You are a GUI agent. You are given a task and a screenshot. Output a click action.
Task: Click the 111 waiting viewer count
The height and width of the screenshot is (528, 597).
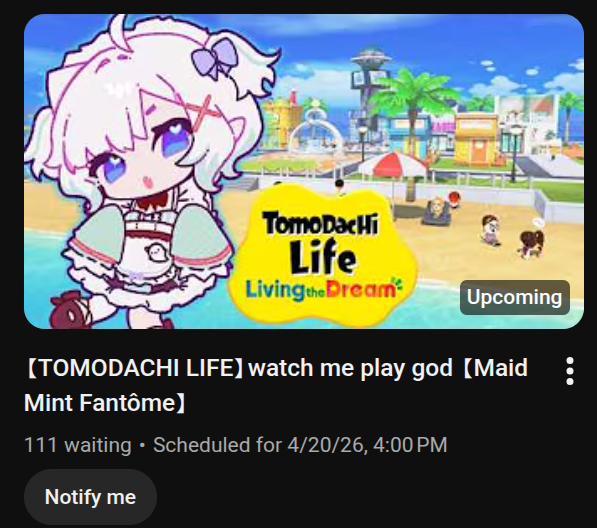pos(78,445)
